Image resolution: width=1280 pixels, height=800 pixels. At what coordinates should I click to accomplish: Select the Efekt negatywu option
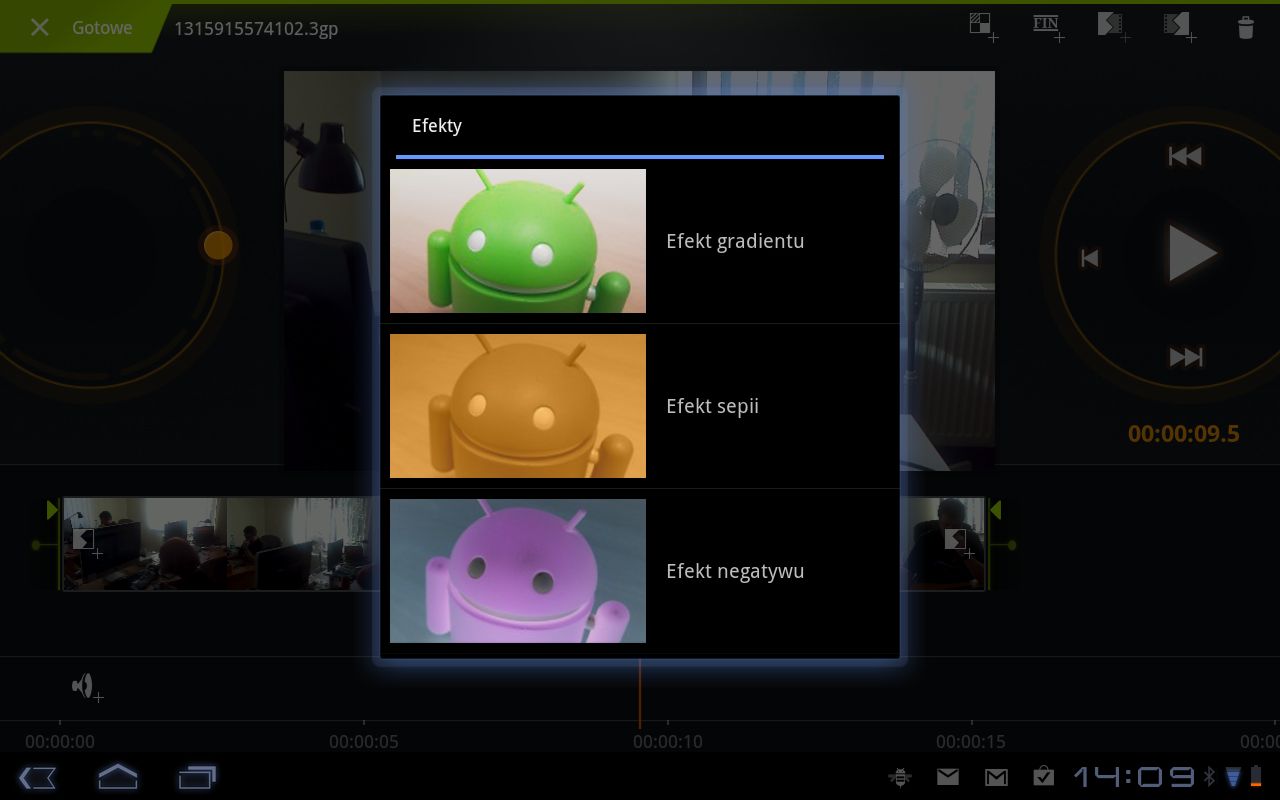tap(640, 571)
